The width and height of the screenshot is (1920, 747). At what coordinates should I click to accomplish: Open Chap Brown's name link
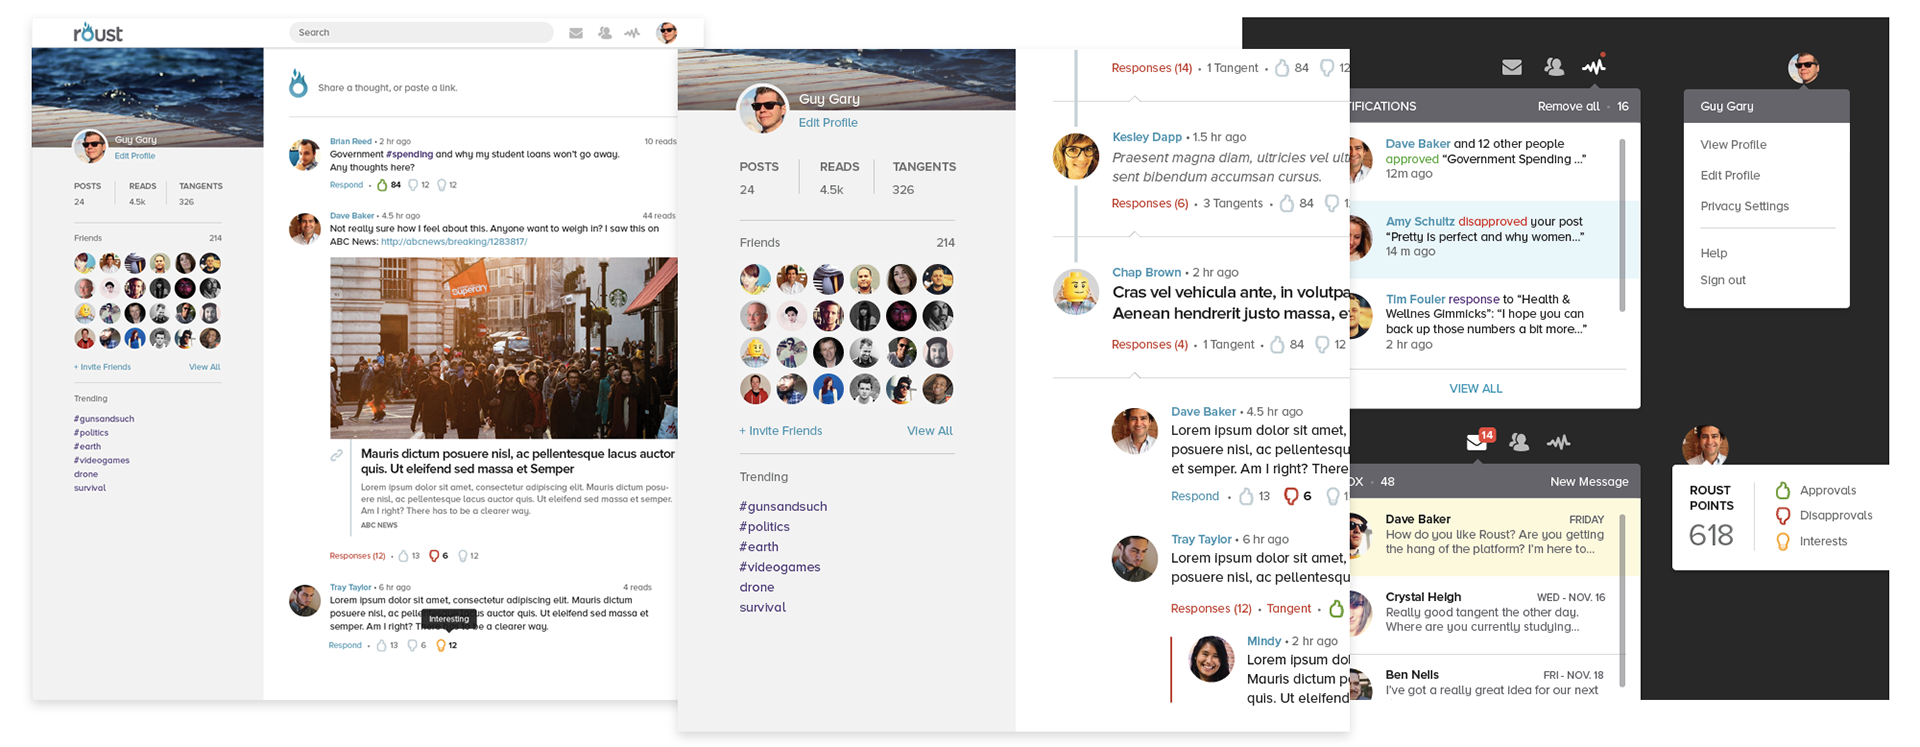coord(1146,272)
